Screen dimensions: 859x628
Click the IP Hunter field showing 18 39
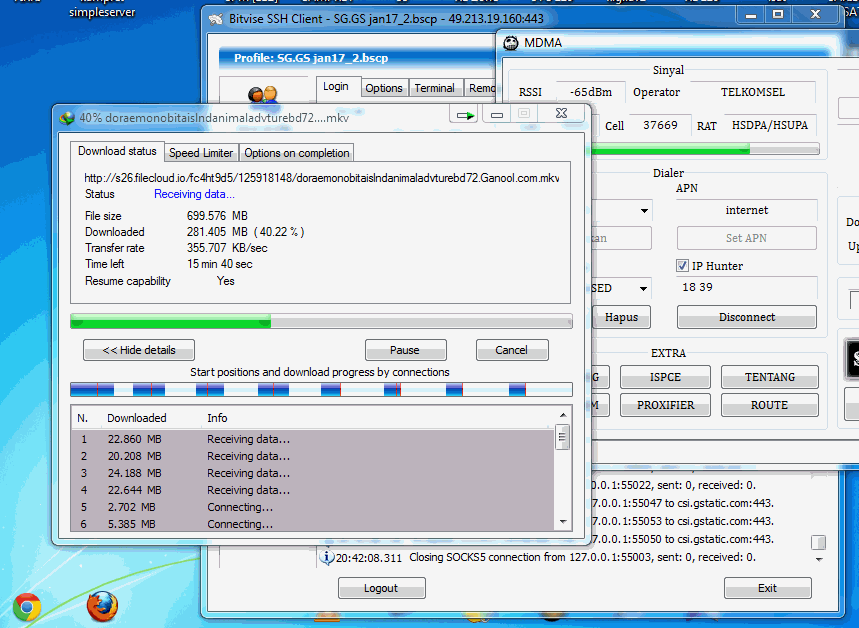coord(747,287)
